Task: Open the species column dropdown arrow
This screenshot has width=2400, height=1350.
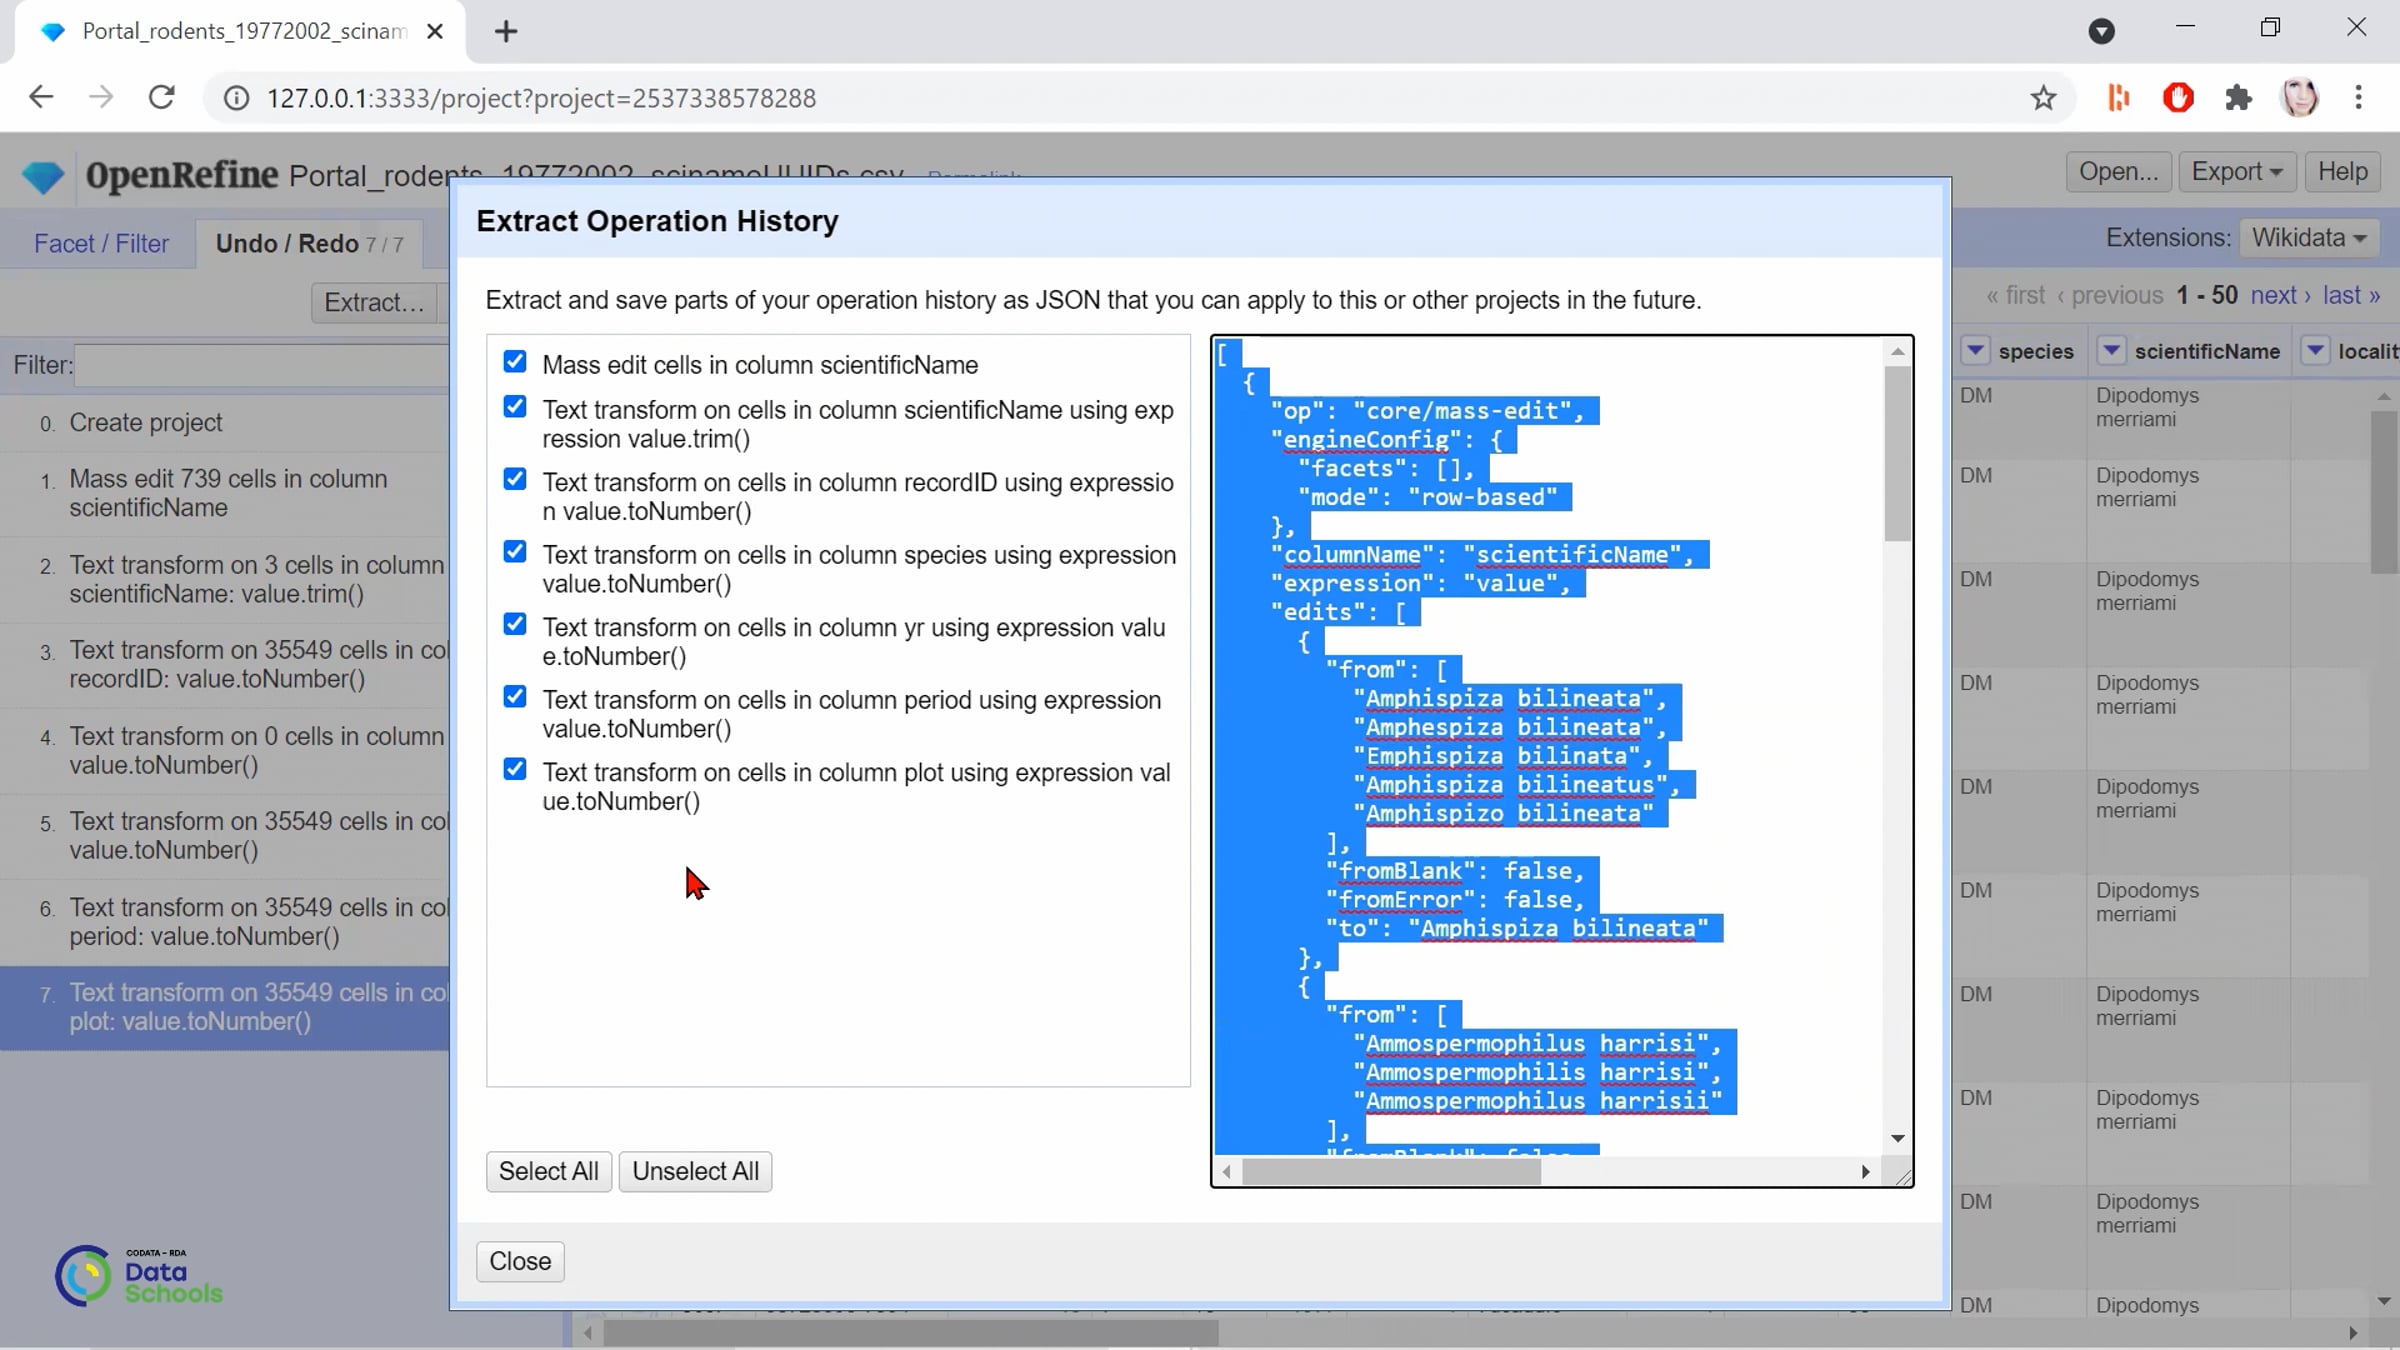Action: tap(1975, 351)
